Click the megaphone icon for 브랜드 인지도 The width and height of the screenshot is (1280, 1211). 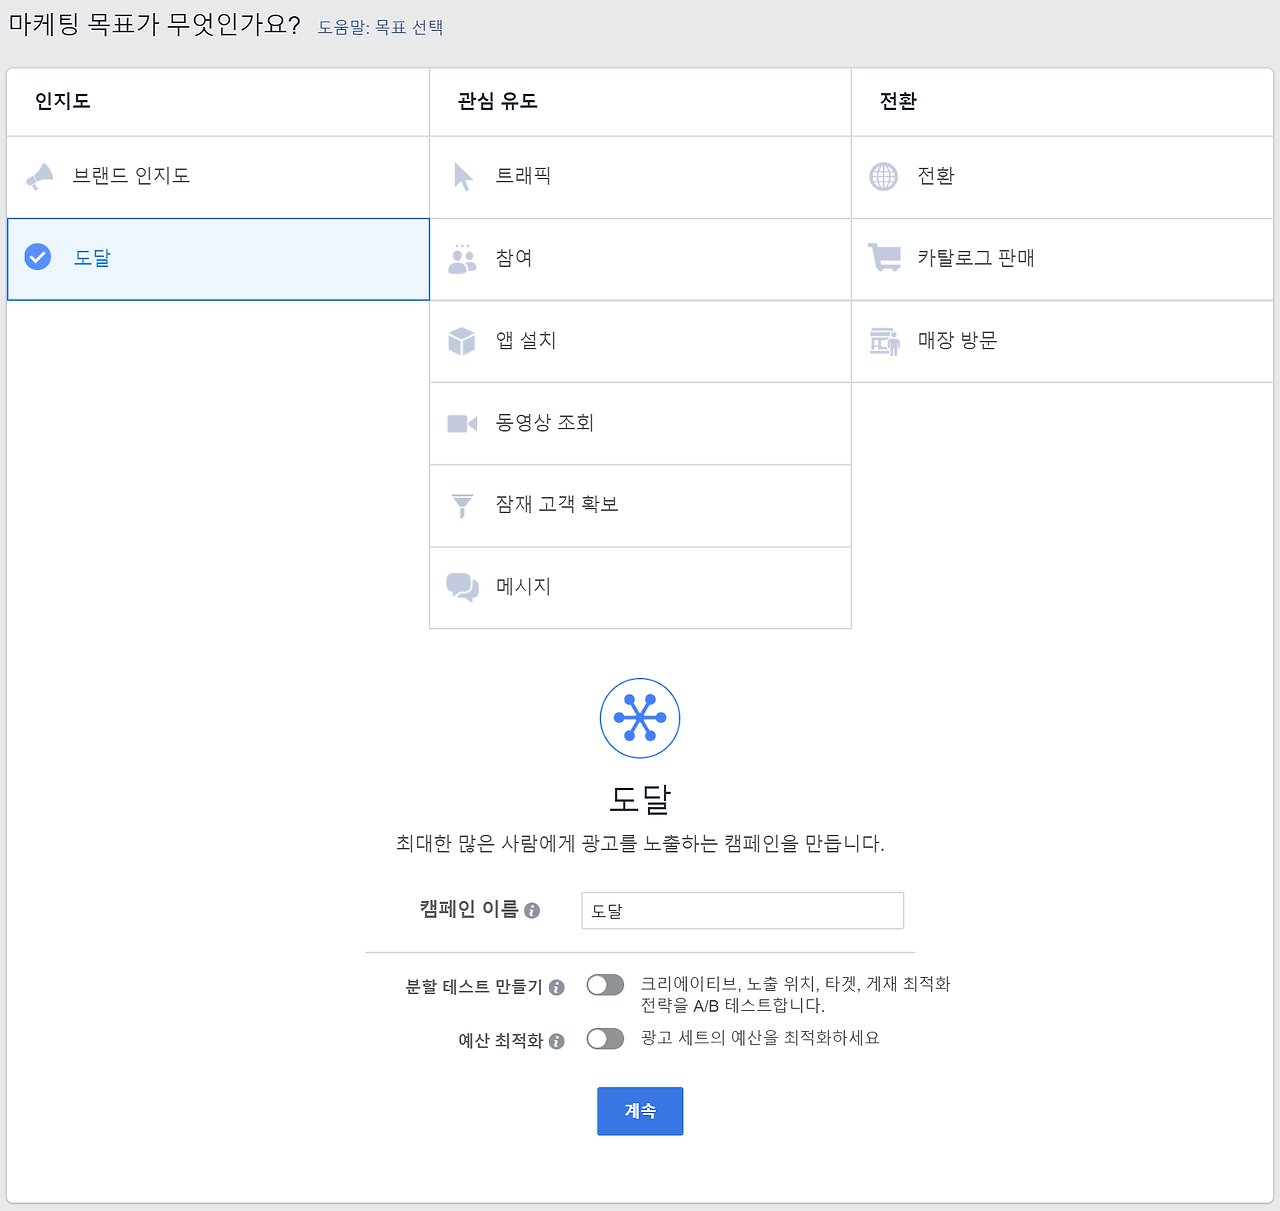[x=40, y=177]
